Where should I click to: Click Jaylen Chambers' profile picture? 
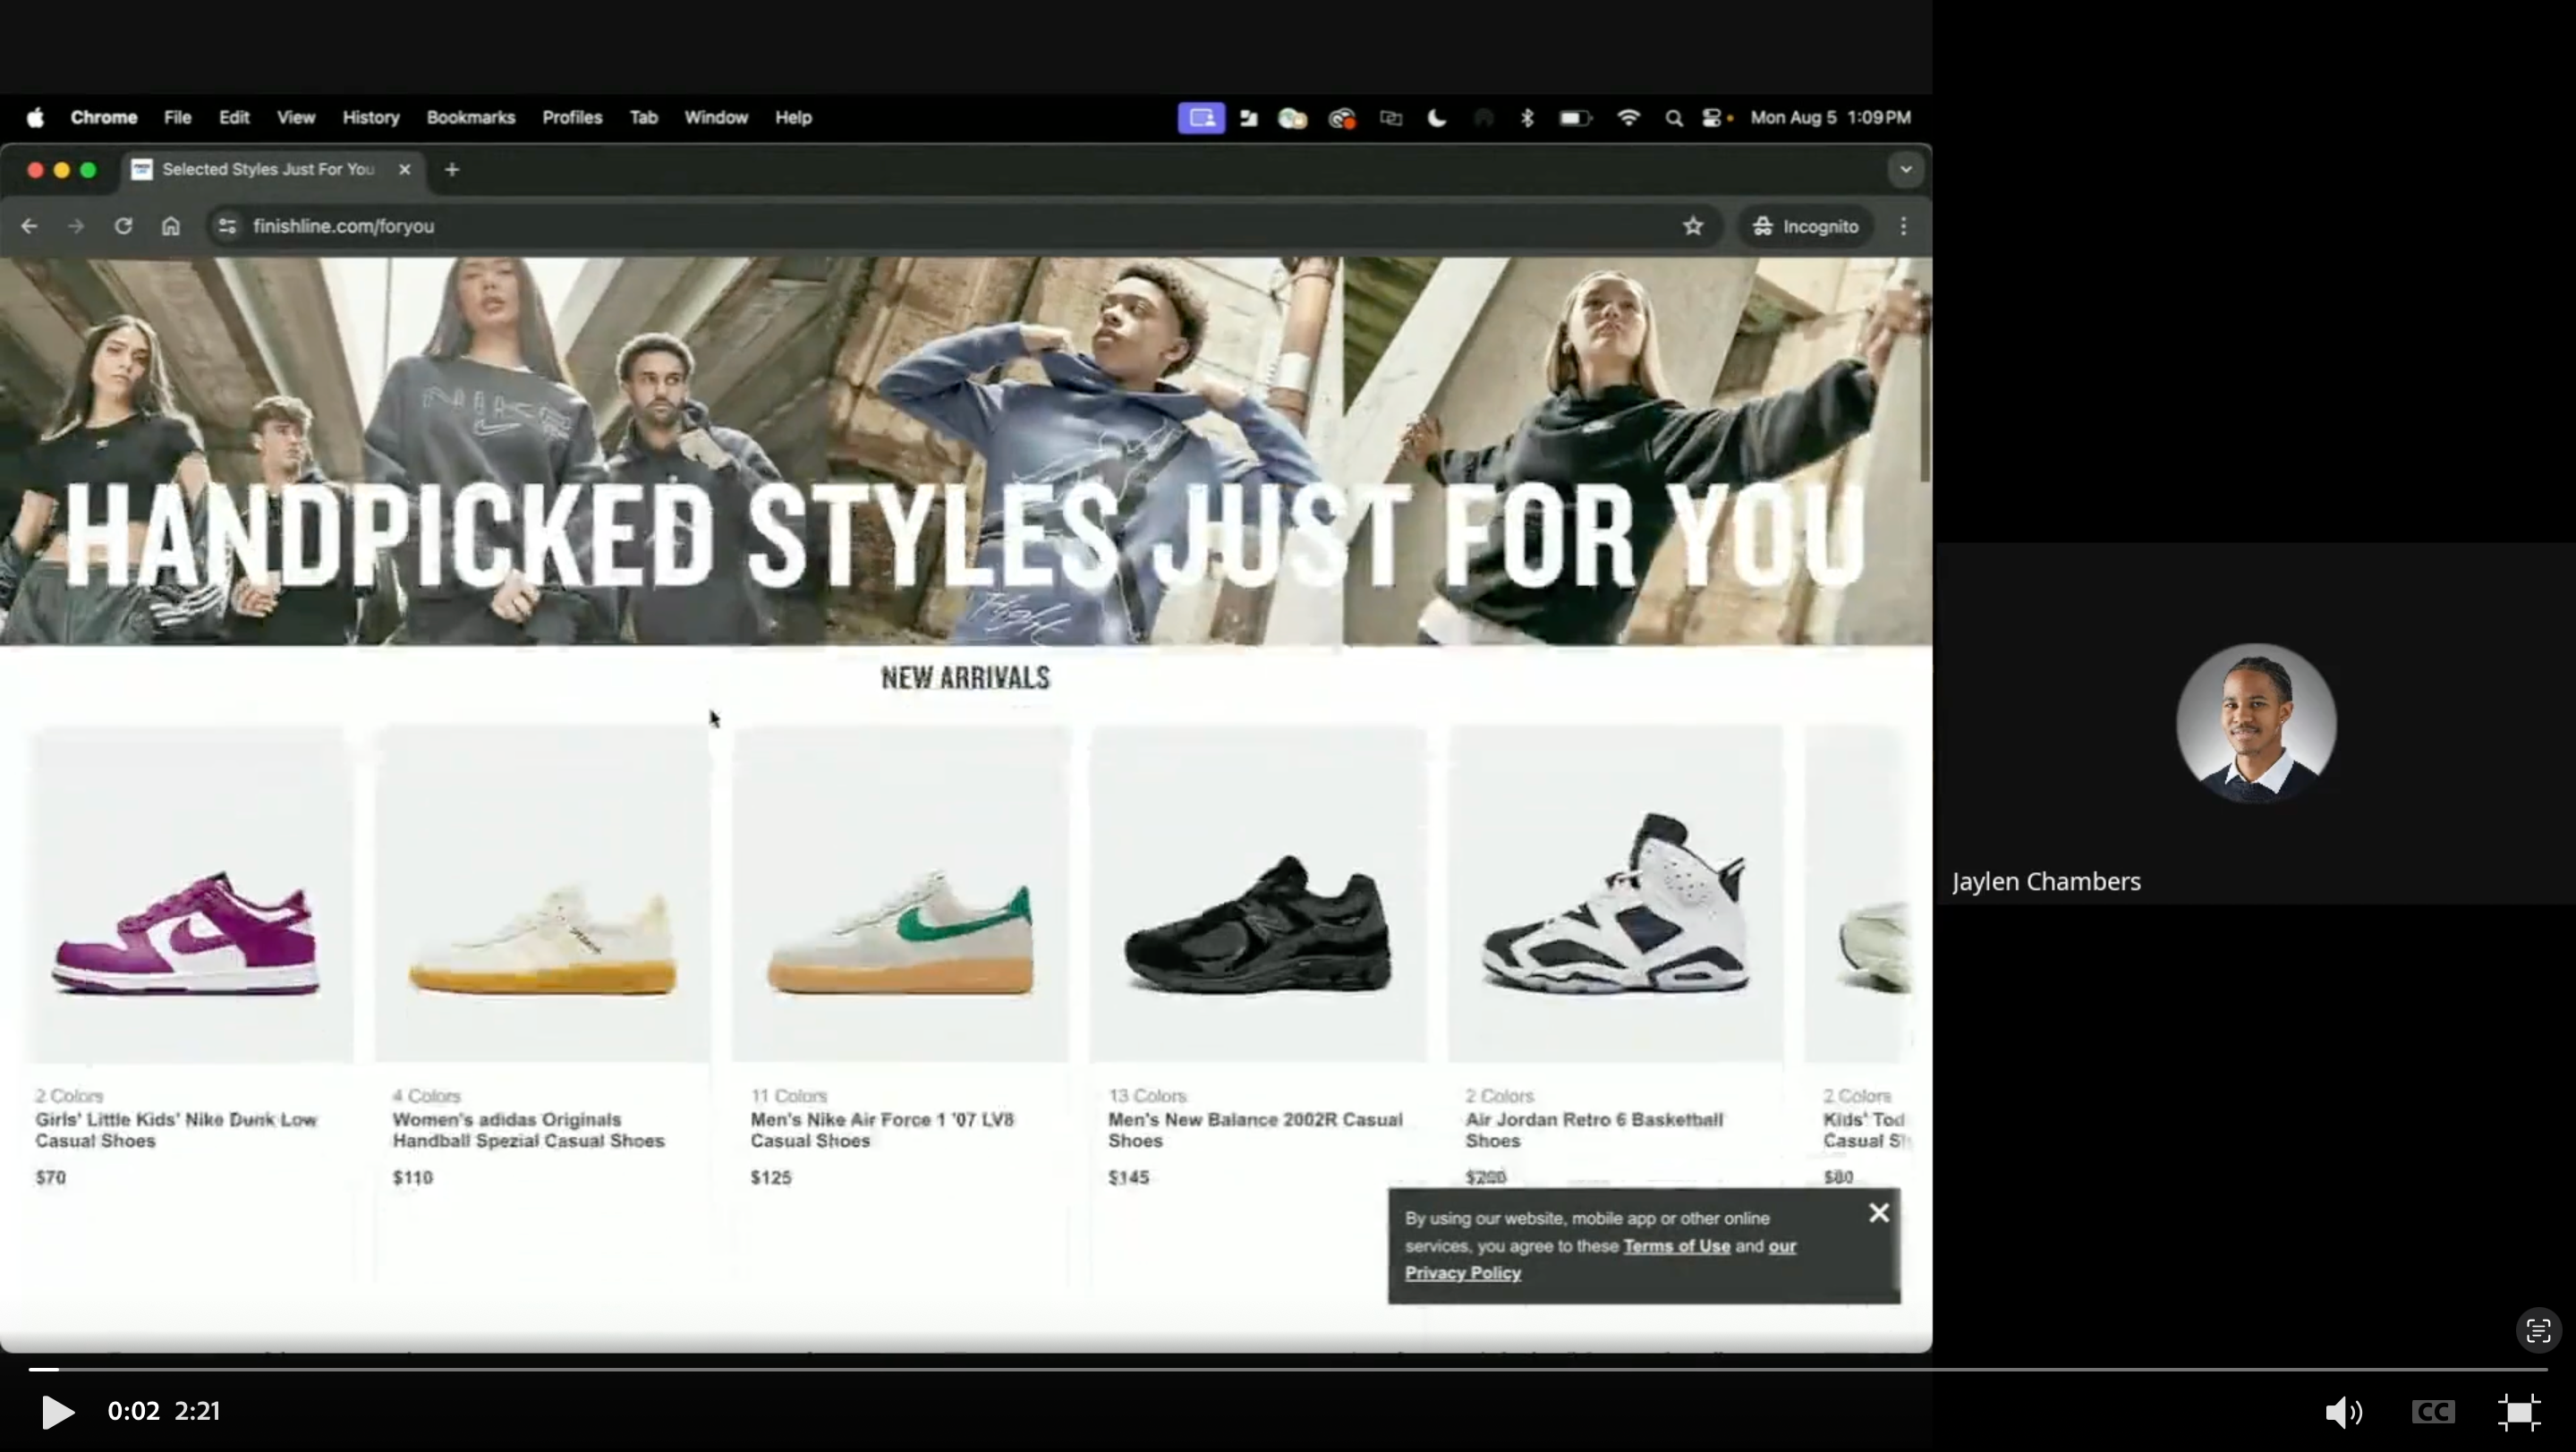(2256, 722)
